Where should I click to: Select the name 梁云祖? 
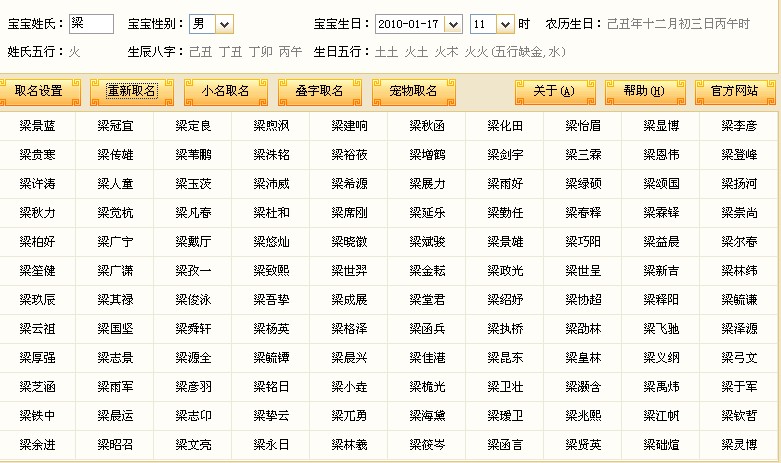37,329
